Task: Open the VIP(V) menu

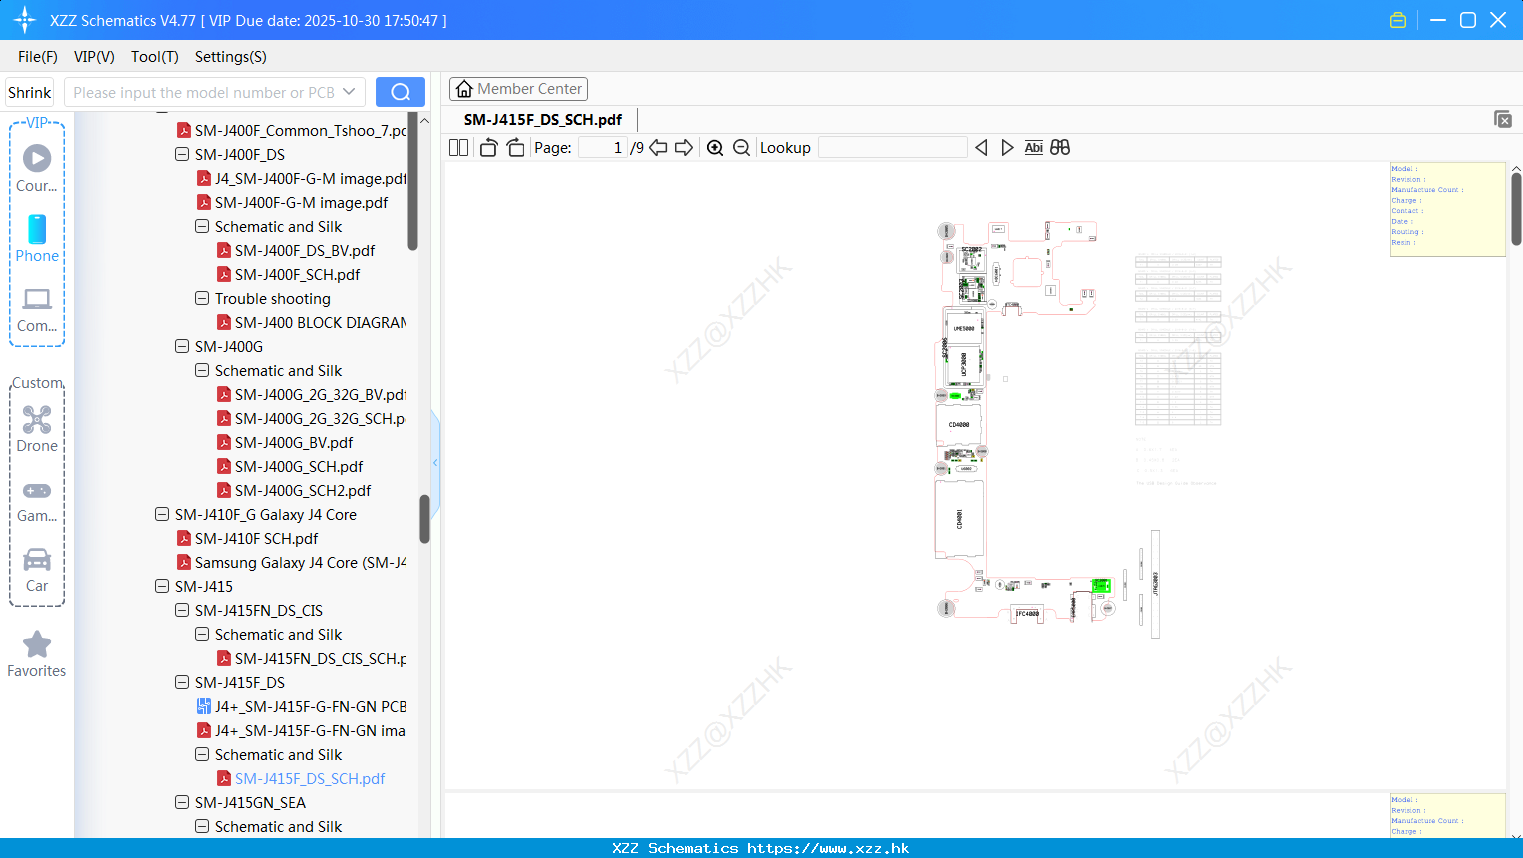Action: click(94, 57)
